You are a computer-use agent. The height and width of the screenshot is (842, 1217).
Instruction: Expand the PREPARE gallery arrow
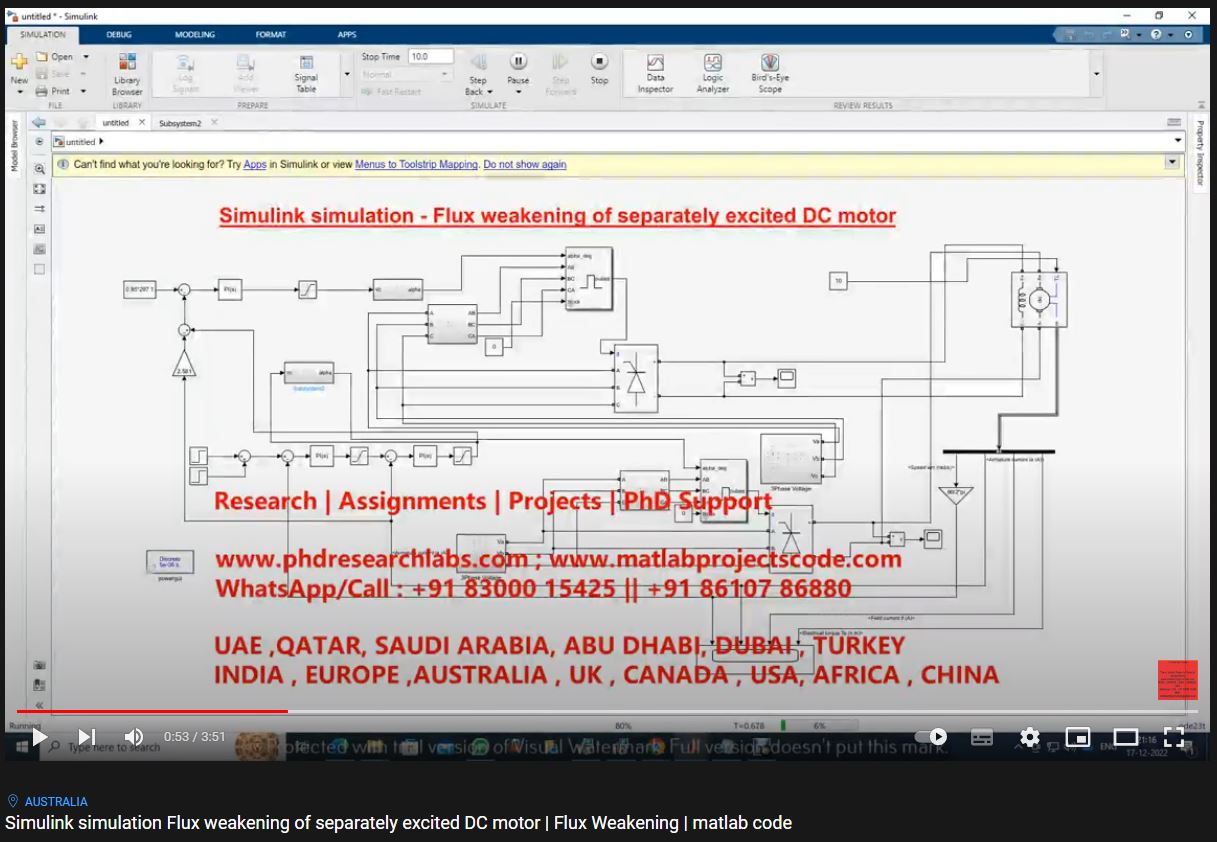[x=347, y=74]
